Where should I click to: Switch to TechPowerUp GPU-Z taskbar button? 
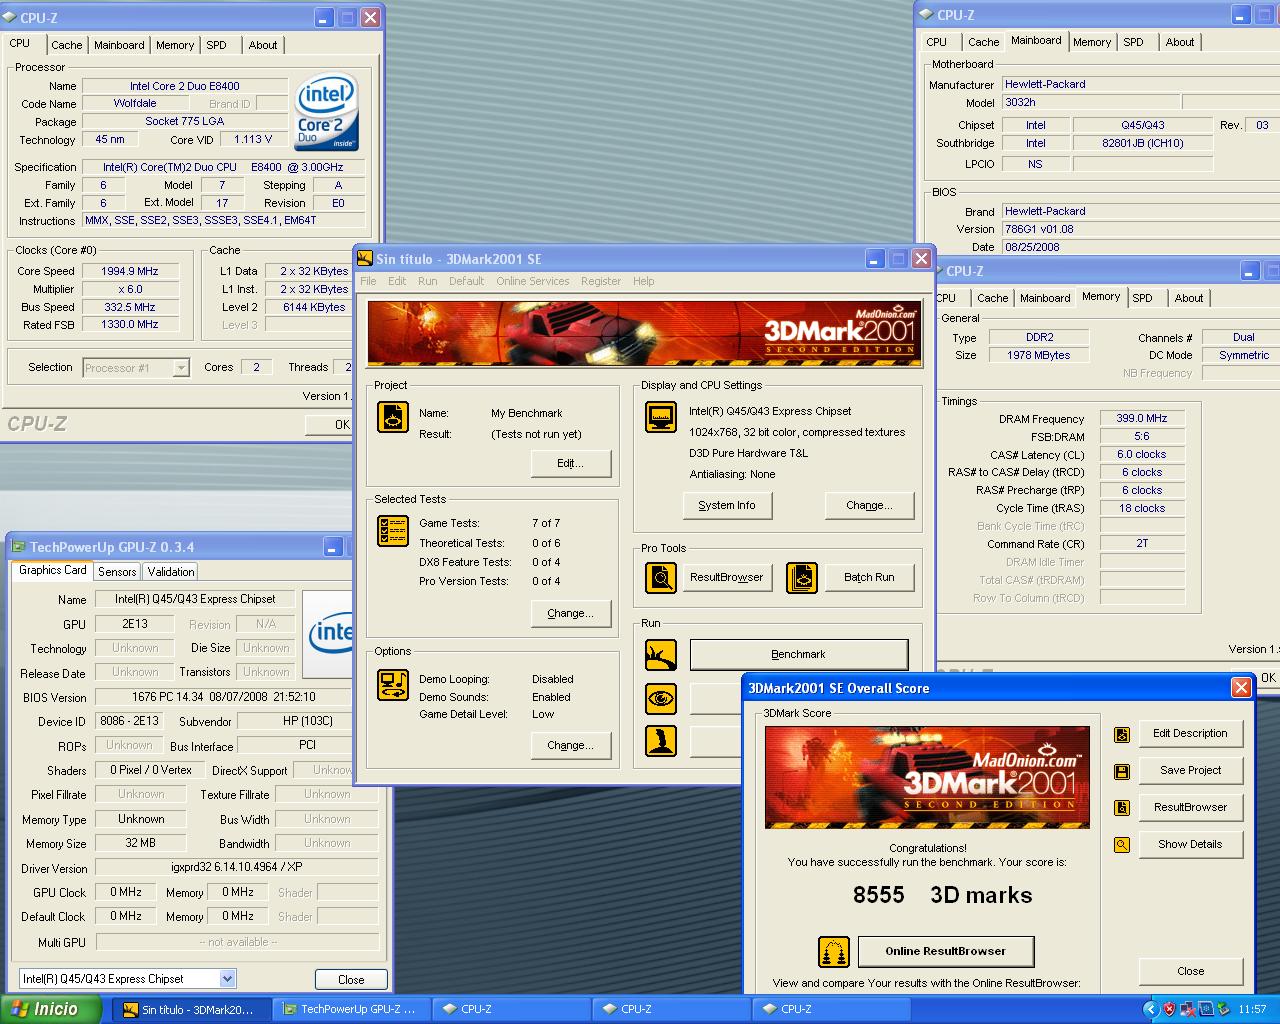pyautogui.click(x=350, y=1009)
